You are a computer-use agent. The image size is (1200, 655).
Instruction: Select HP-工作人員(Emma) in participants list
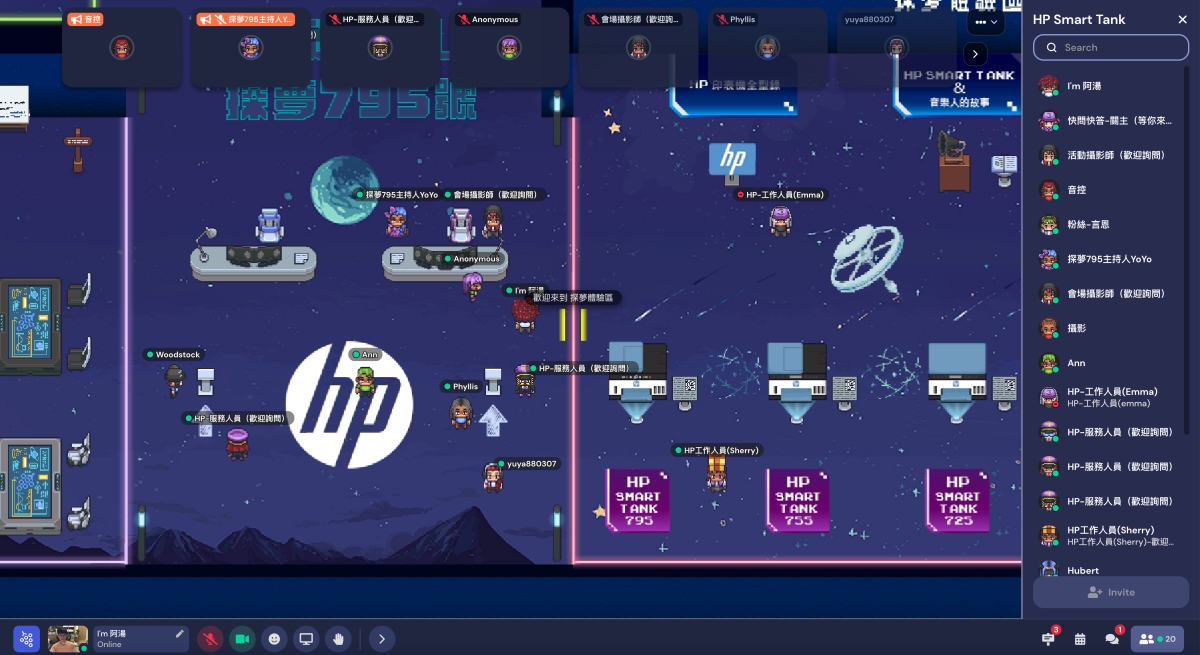(x=1108, y=397)
